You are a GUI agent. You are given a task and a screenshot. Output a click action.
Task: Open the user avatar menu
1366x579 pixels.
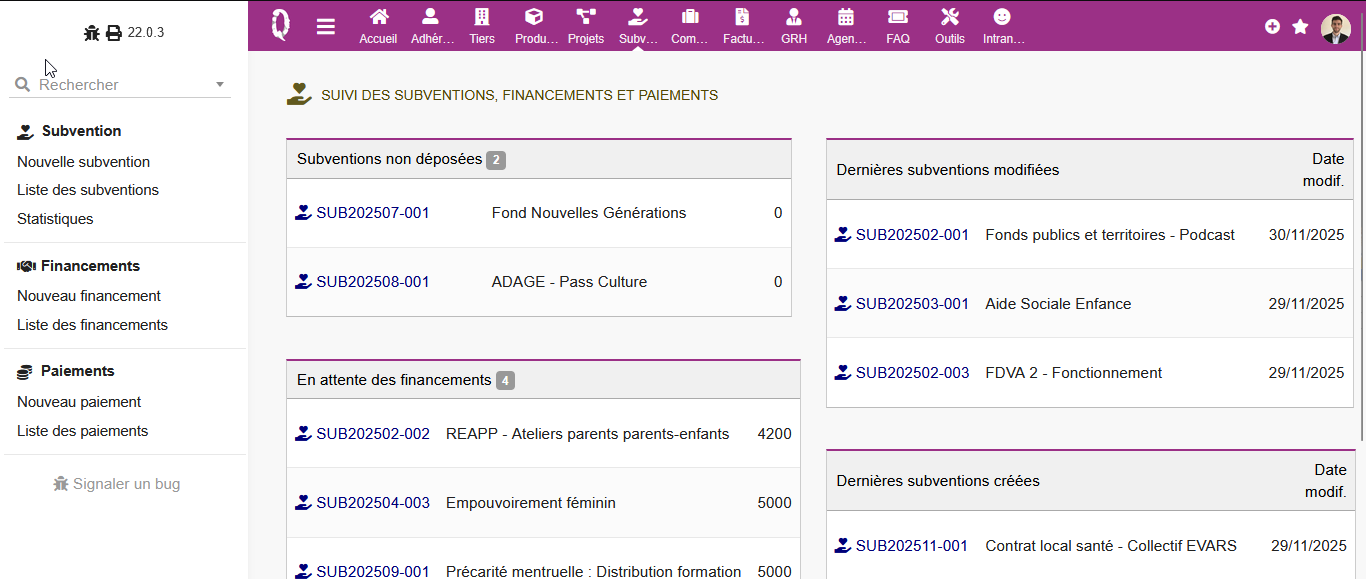pos(1336,28)
